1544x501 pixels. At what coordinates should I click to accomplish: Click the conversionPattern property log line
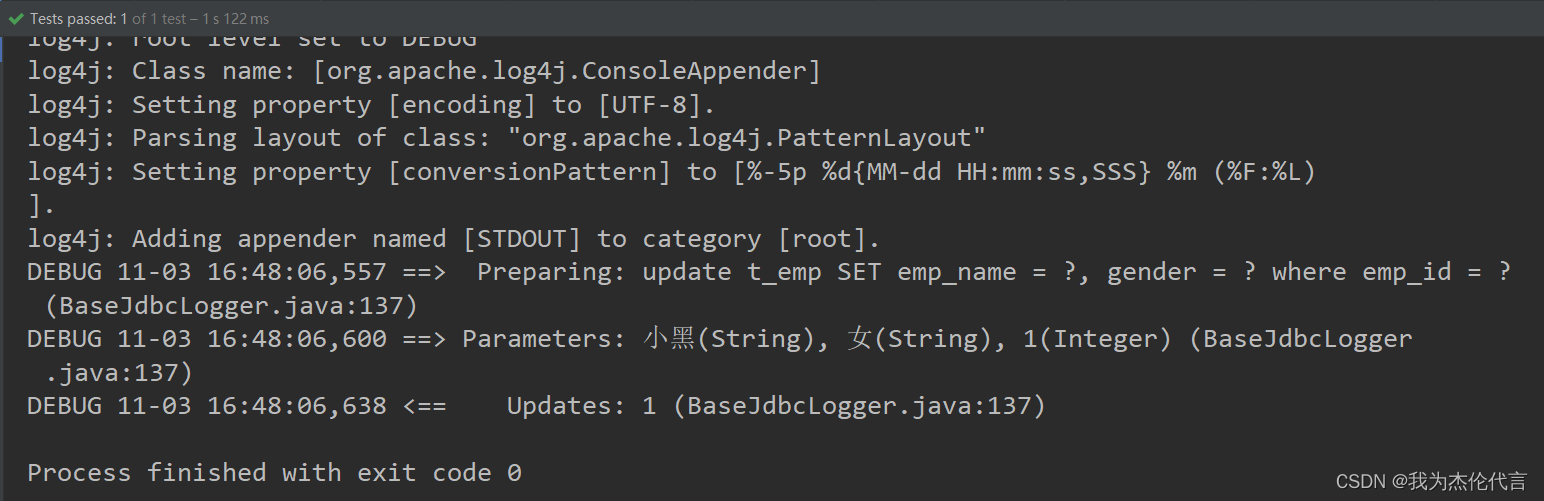tap(671, 172)
